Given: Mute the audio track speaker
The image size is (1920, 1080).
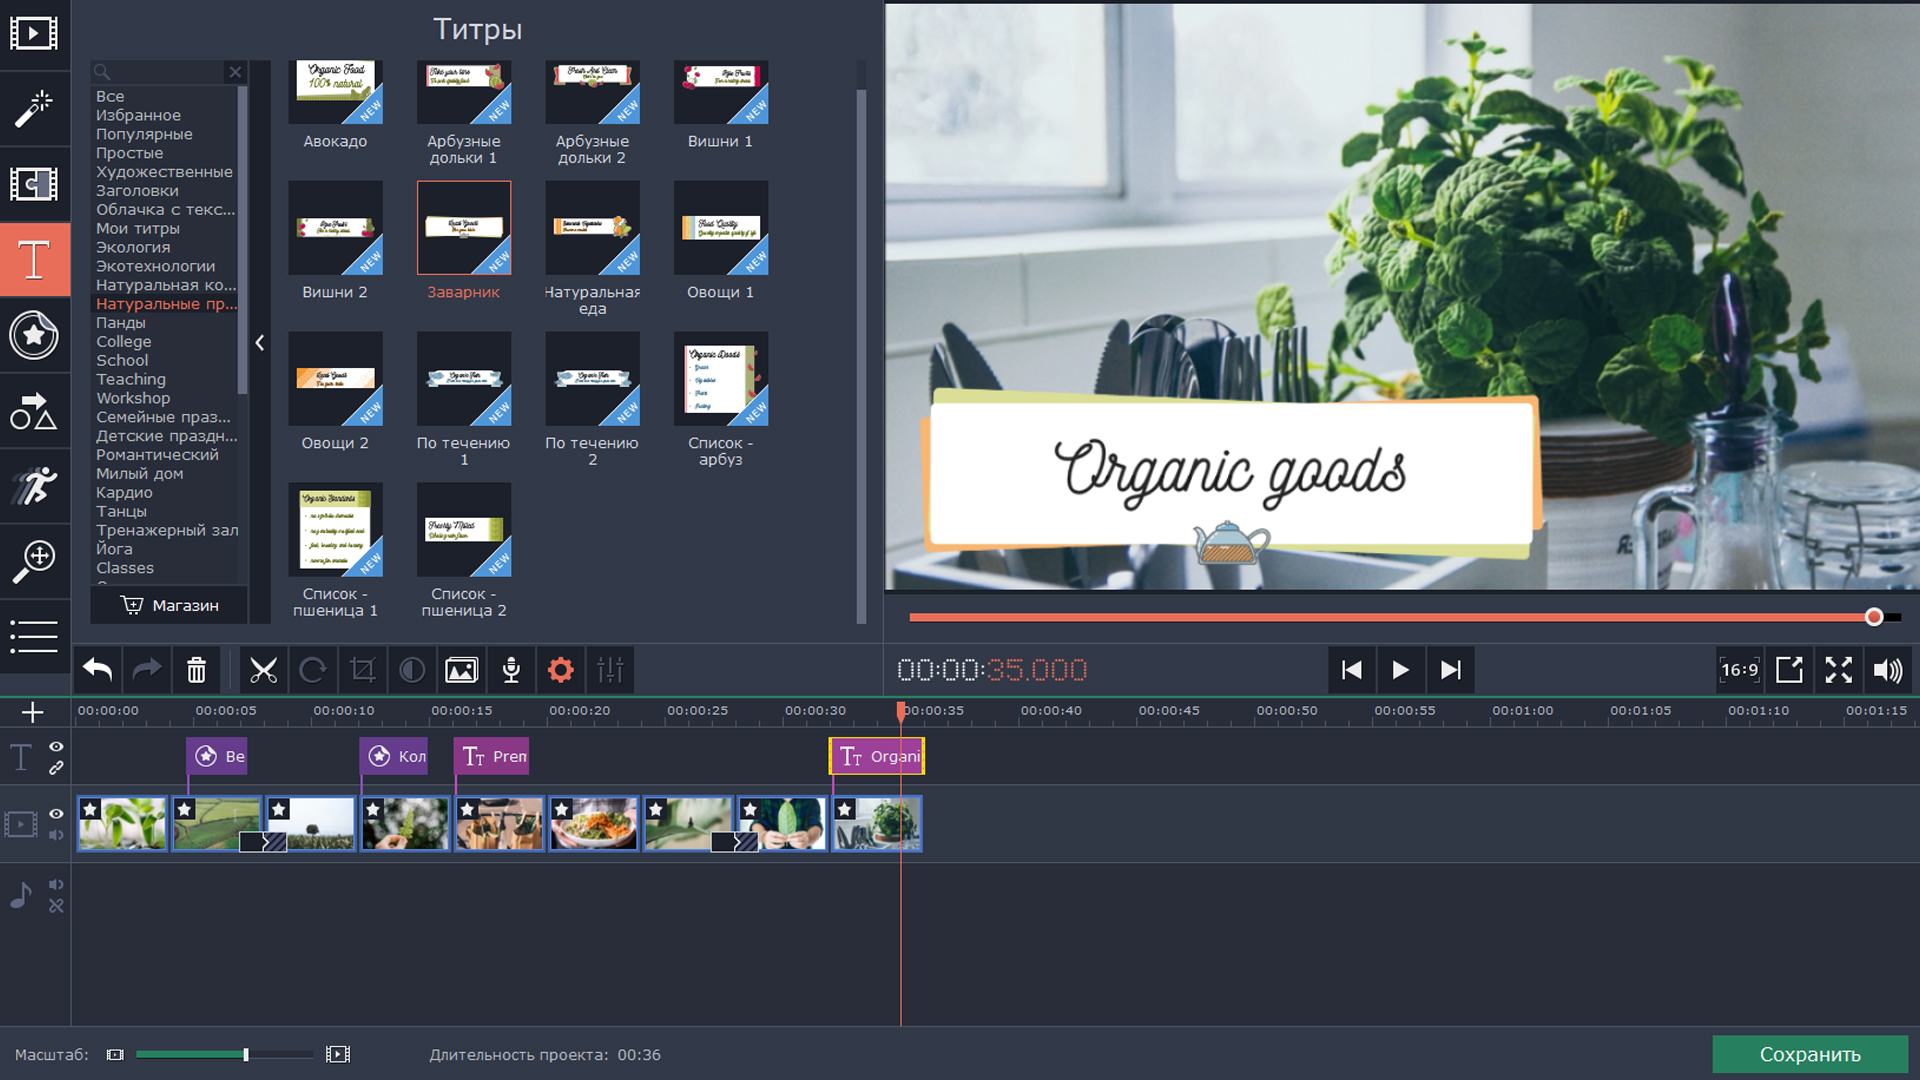Looking at the screenshot, I should coord(56,884).
